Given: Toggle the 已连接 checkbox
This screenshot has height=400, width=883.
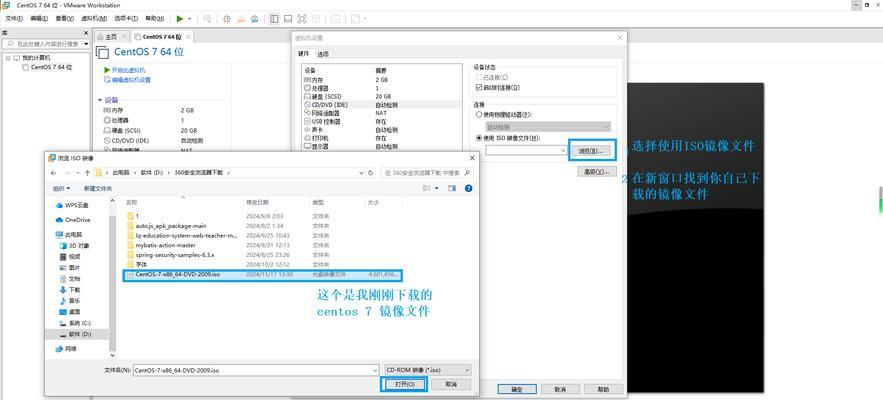Looking at the screenshot, I should click(x=479, y=77).
